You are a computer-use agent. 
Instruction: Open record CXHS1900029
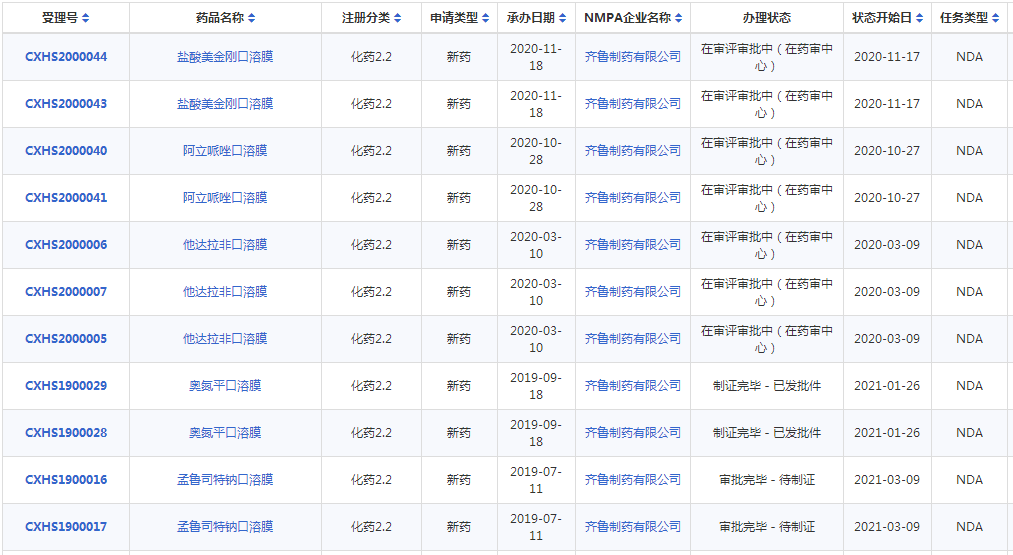click(x=66, y=386)
